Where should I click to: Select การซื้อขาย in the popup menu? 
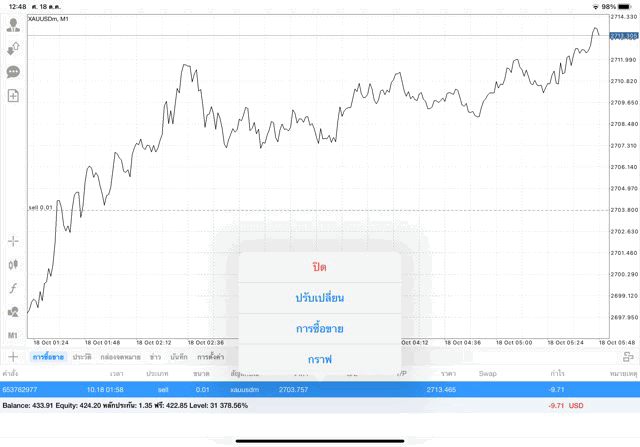tap(319, 329)
